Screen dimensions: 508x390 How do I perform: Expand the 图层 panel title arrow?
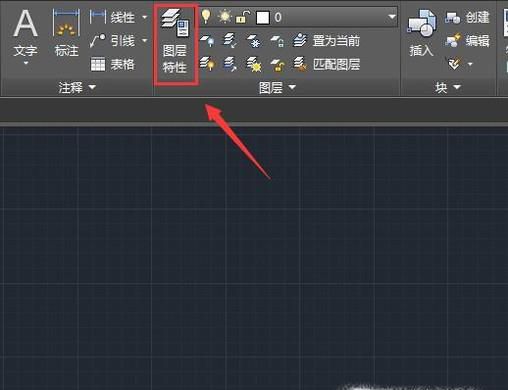292,87
